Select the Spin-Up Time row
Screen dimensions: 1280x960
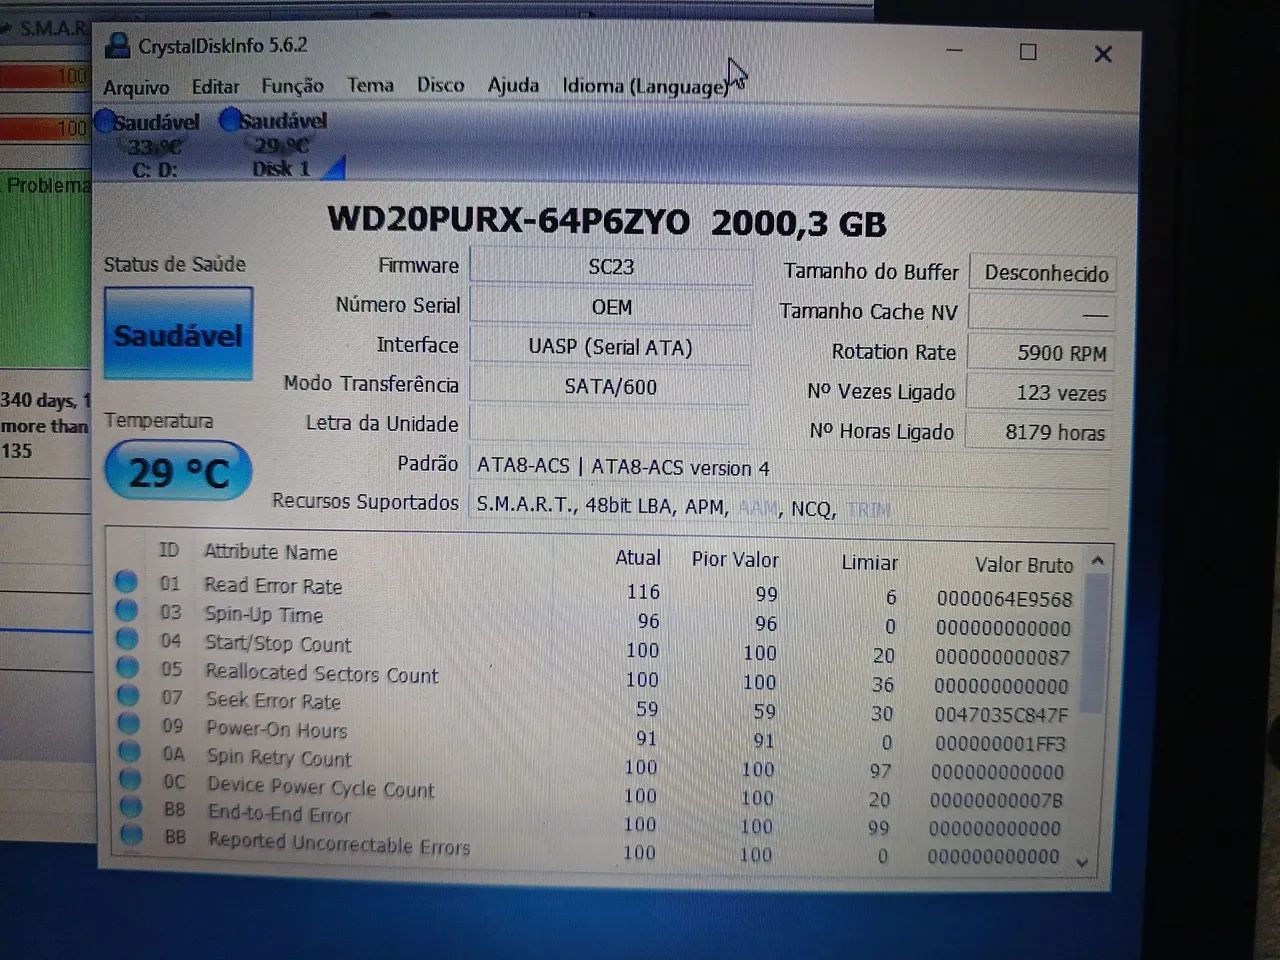595,619
